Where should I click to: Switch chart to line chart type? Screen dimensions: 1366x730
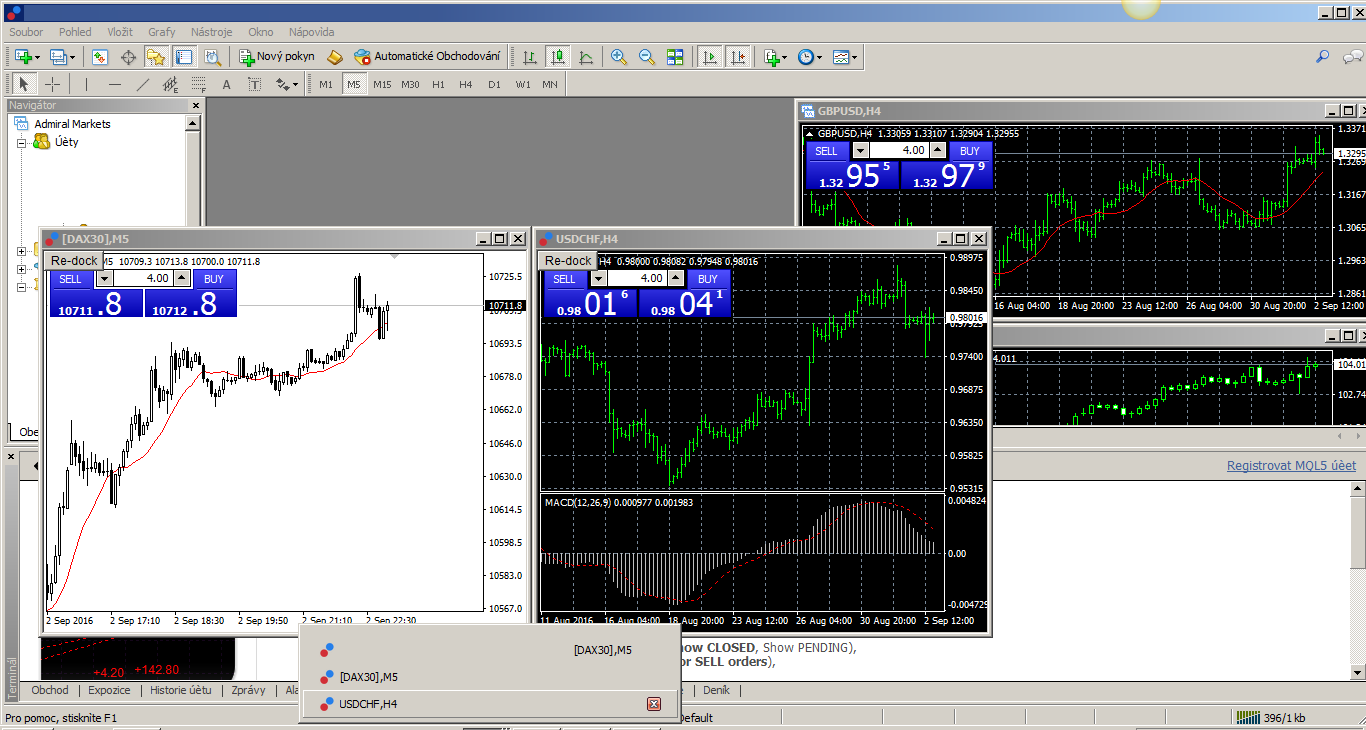click(586, 57)
